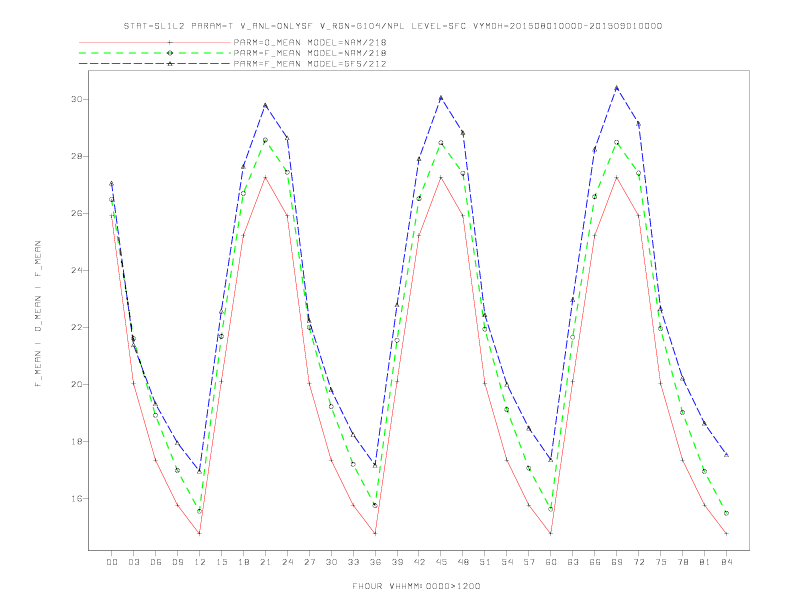792x612 pixels.
Task: Click y-axis tick label 24
Action: (x=77, y=271)
